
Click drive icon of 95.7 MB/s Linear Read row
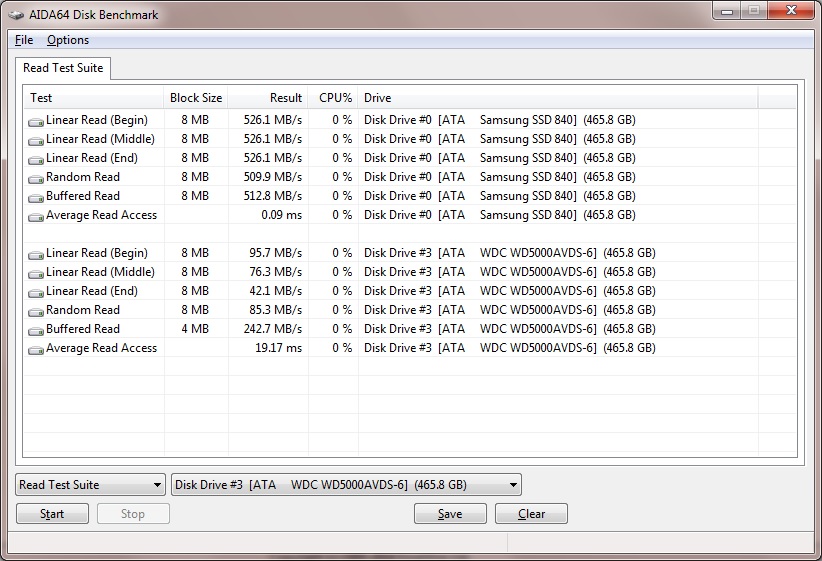tap(36, 255)
